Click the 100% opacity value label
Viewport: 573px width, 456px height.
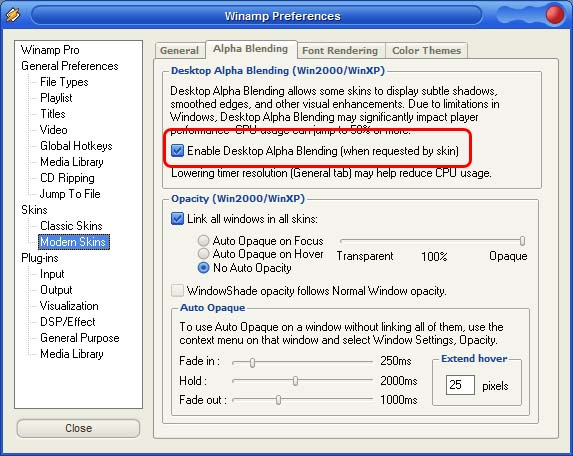pyautogui.click(x=434, y=256)
